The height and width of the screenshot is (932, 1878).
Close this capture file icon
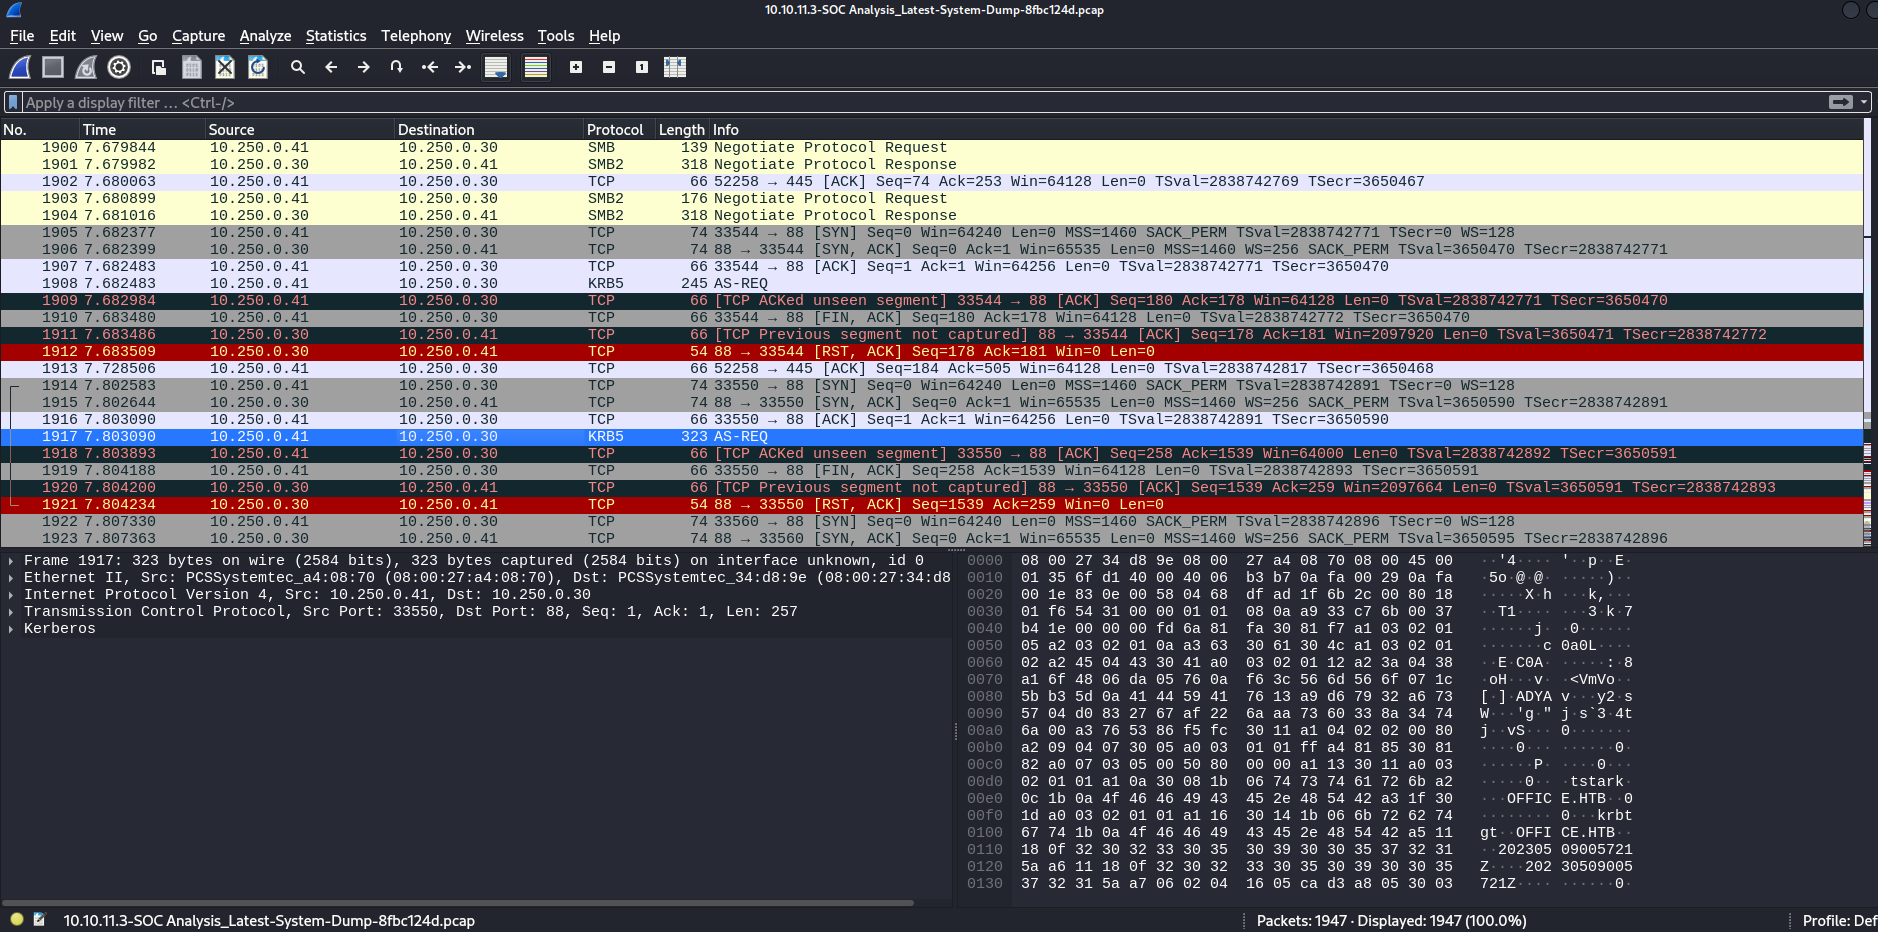[225, 67]
